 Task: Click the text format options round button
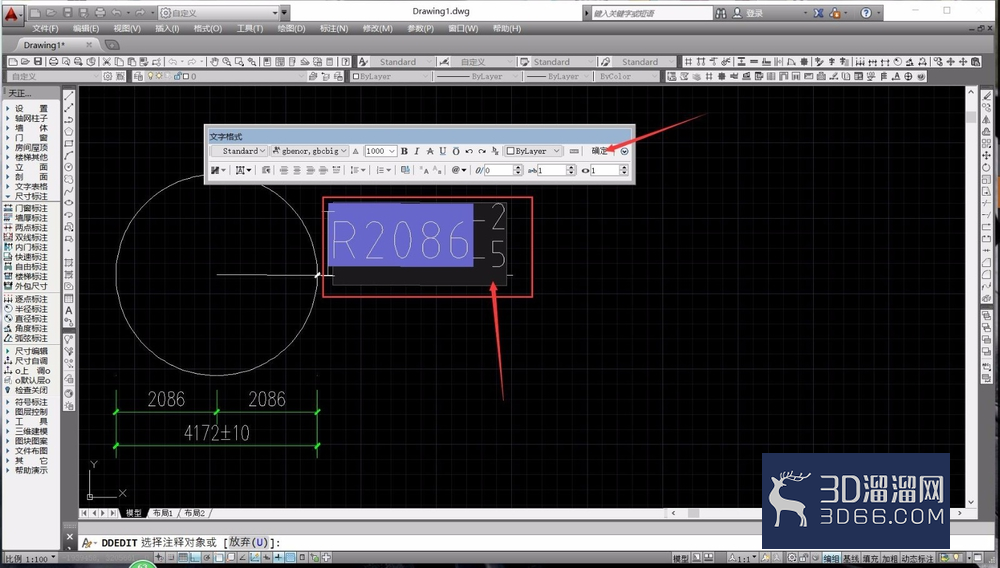624,151
